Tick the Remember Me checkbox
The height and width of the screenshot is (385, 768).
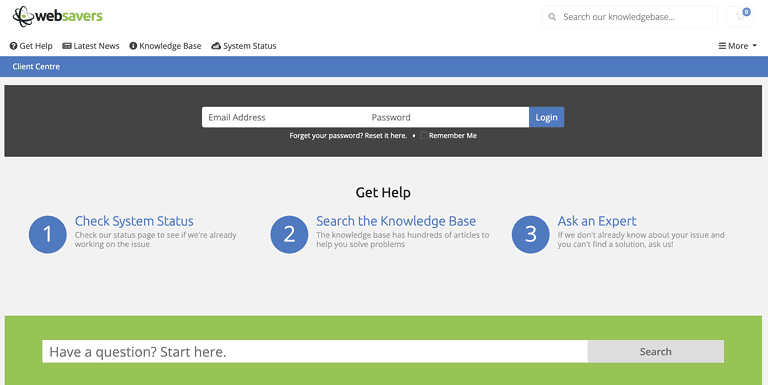tap(424, 135)
